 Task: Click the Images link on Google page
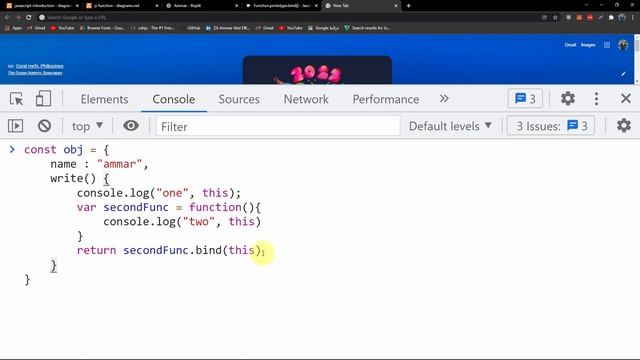point(588,45)
